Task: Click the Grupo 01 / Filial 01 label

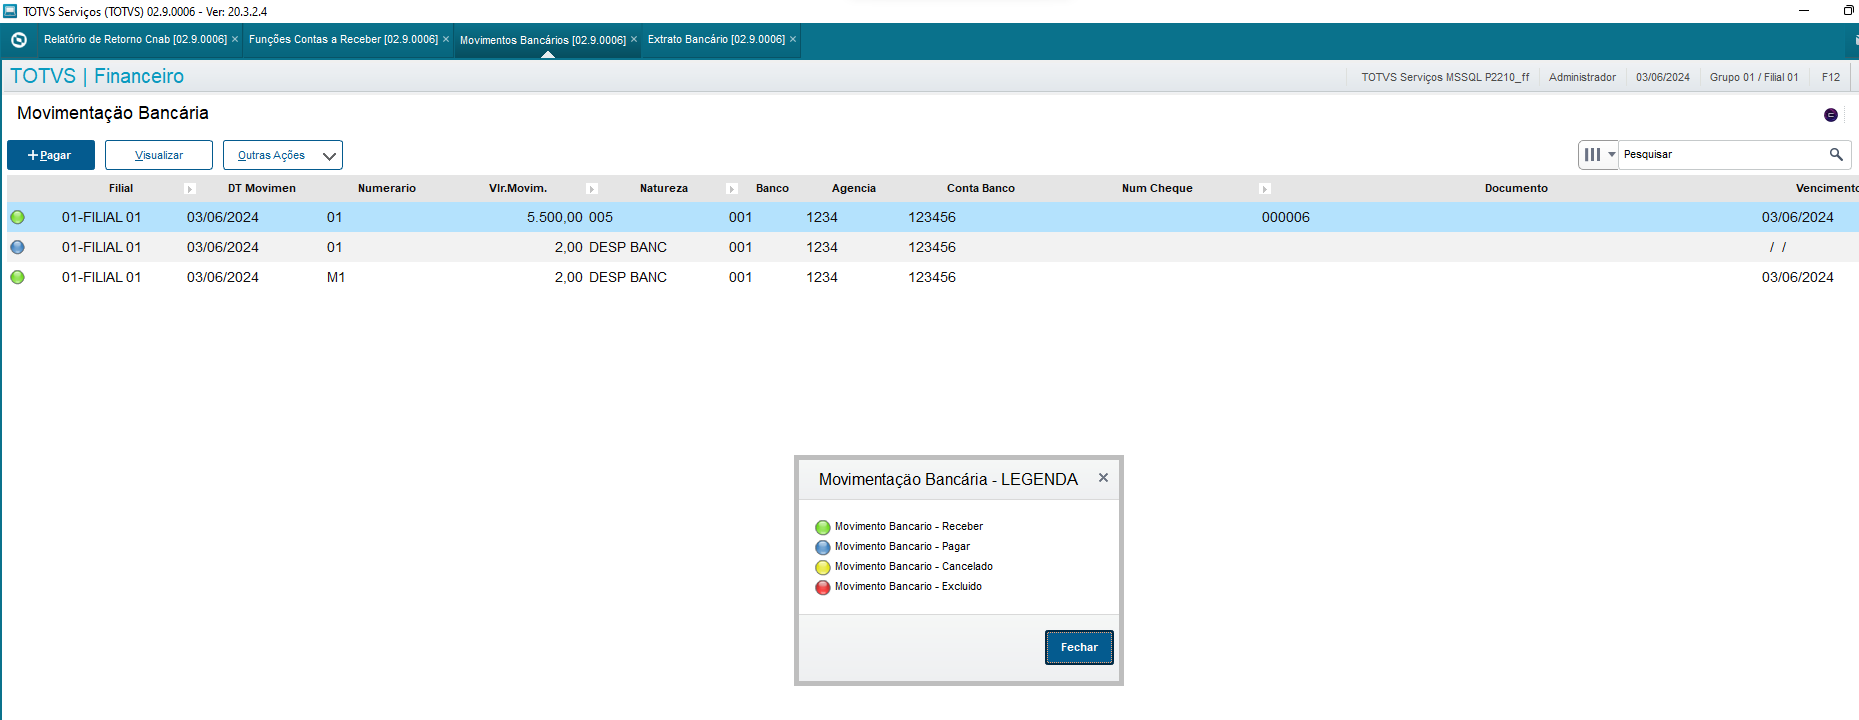Action: (1754, 77)
